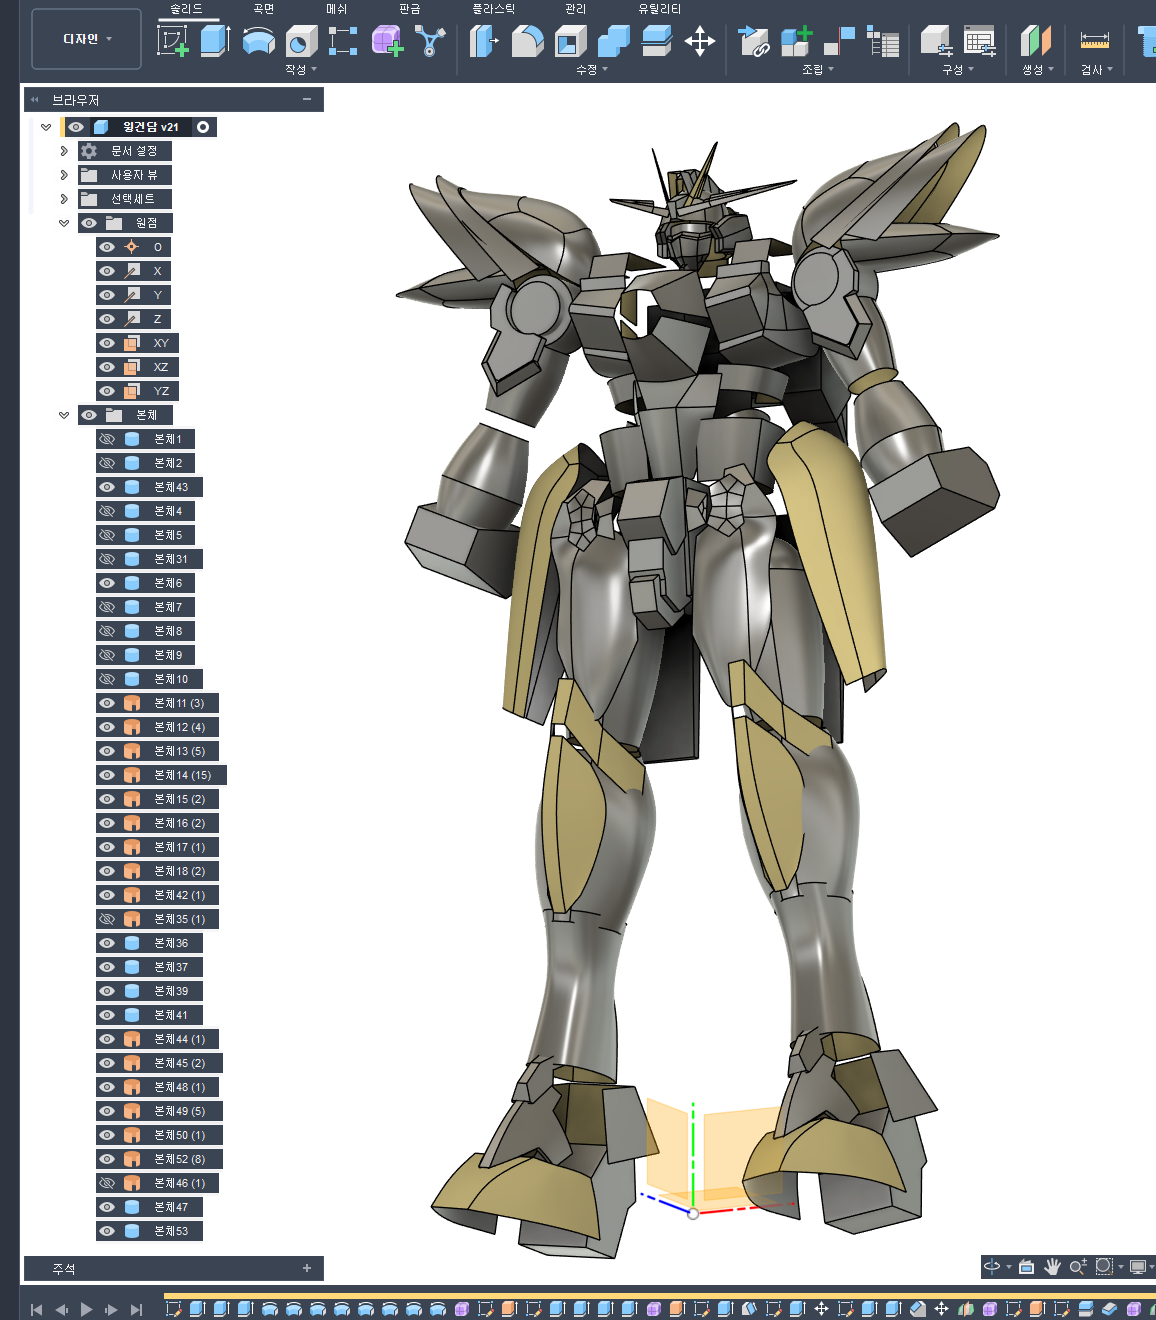
Task: Open the 수정 menu label
Action: (x=591, y=70)
